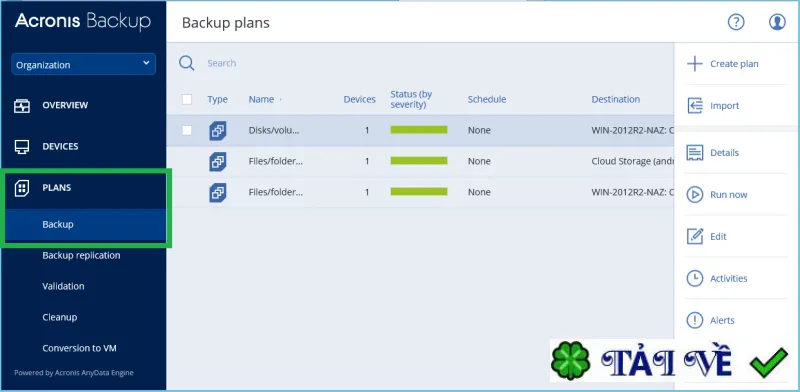The width and height of the screenshot is (800, 392).
Task: Select the PLANS menu label
Action: click(x=57, y=188)
